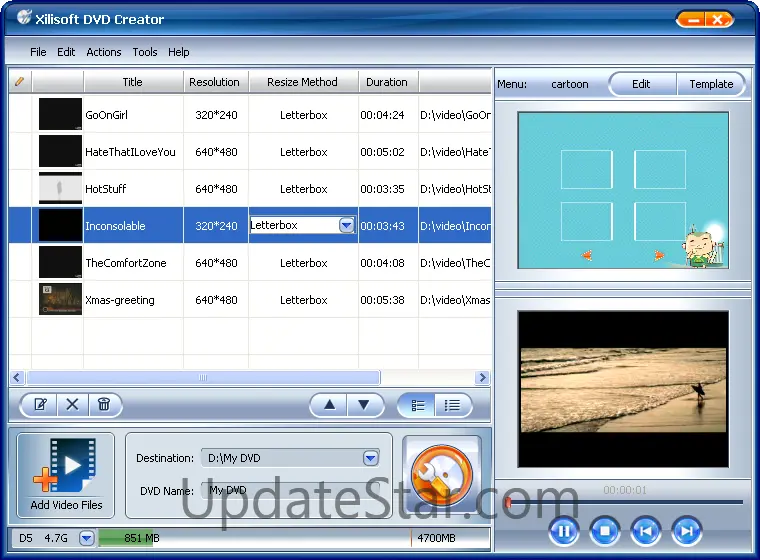Image resolution: width=760 pixels, height=560 pixels.
Task: Select the HateThatILoveYou thumbnail
Action: pos(60,151)
